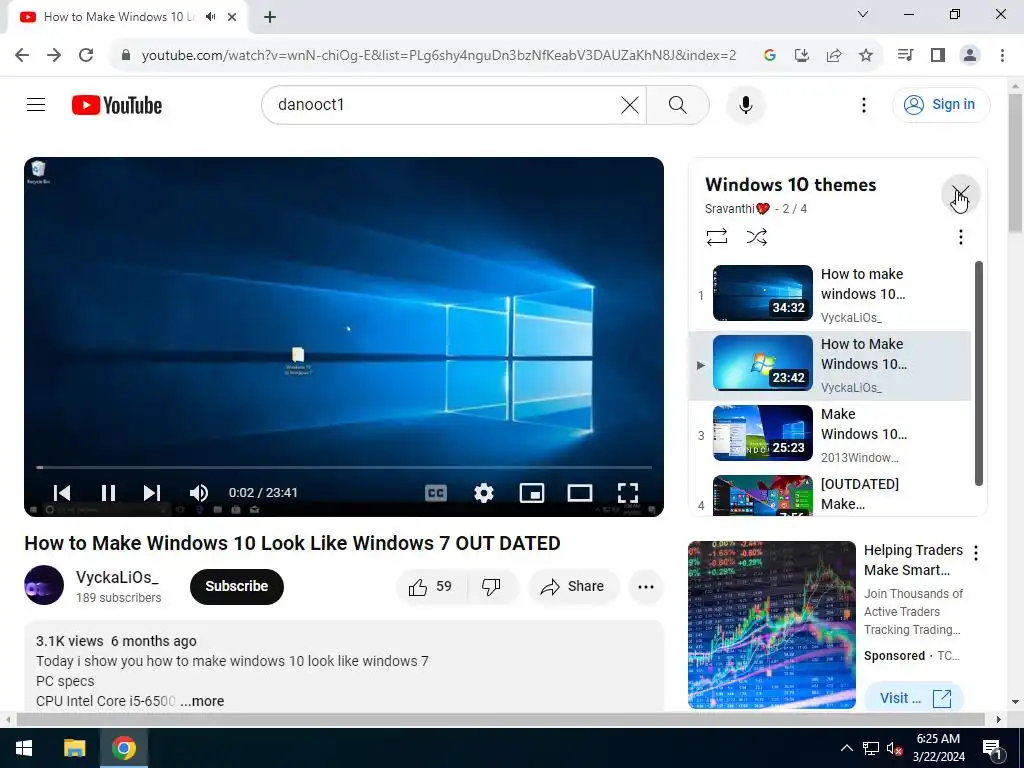
Task: Dislike the video
Action: click(491, 586)
